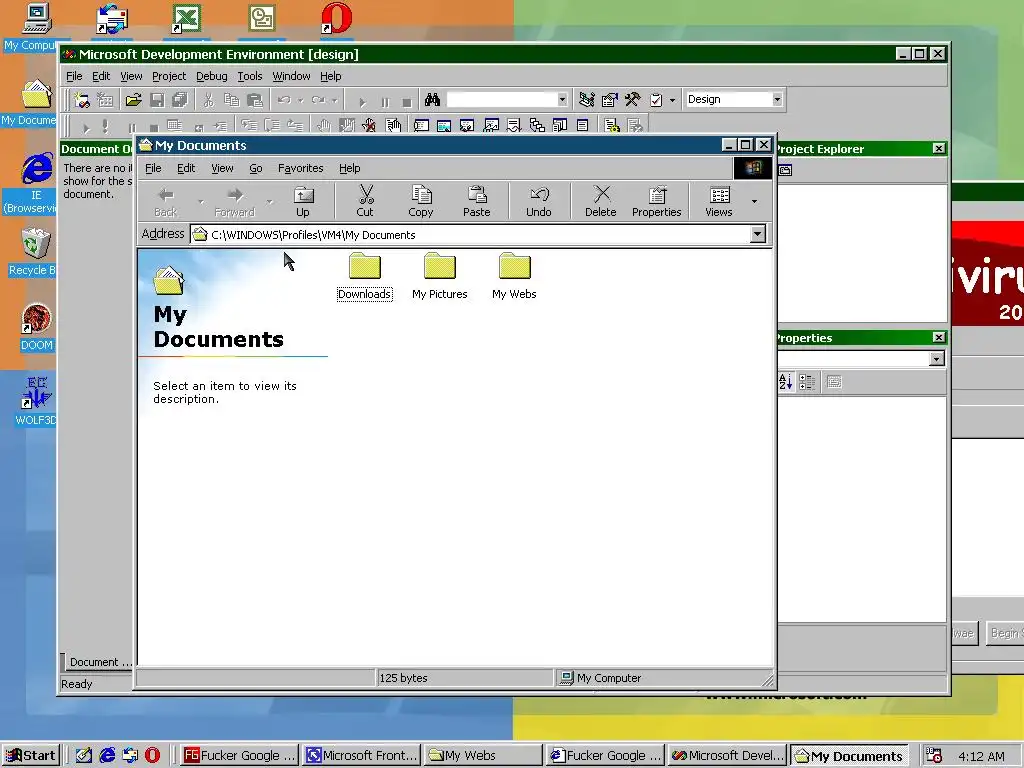Open Properties from My Documents toolbar

[x=656, y=201]
